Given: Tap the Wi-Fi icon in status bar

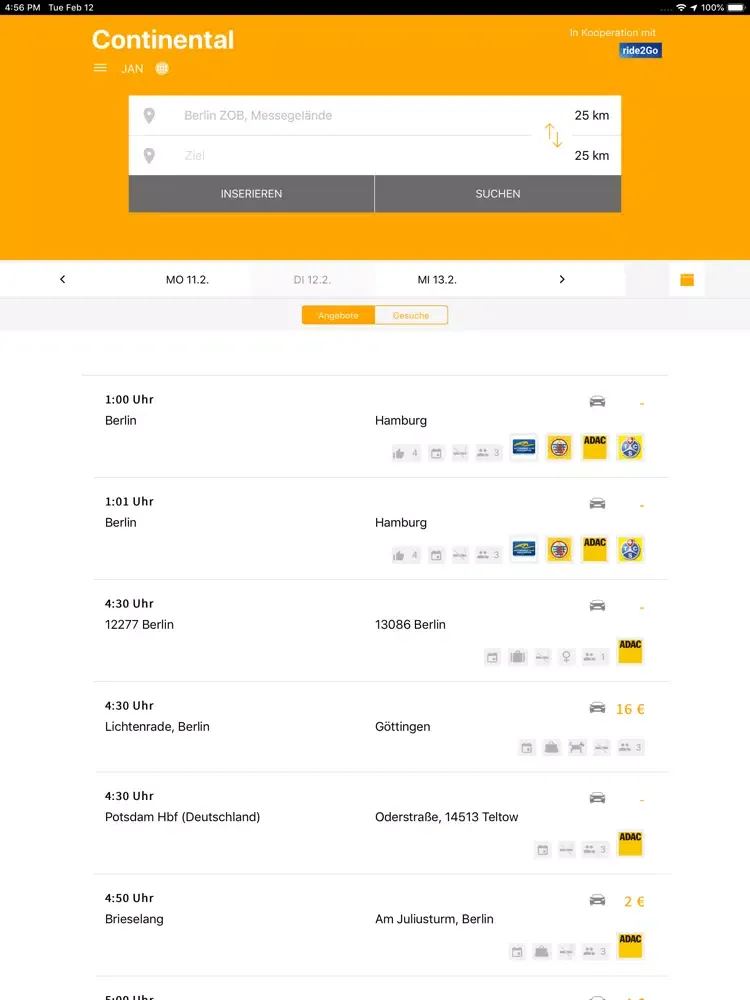Looking at the screenshot, I should [681, 8].
